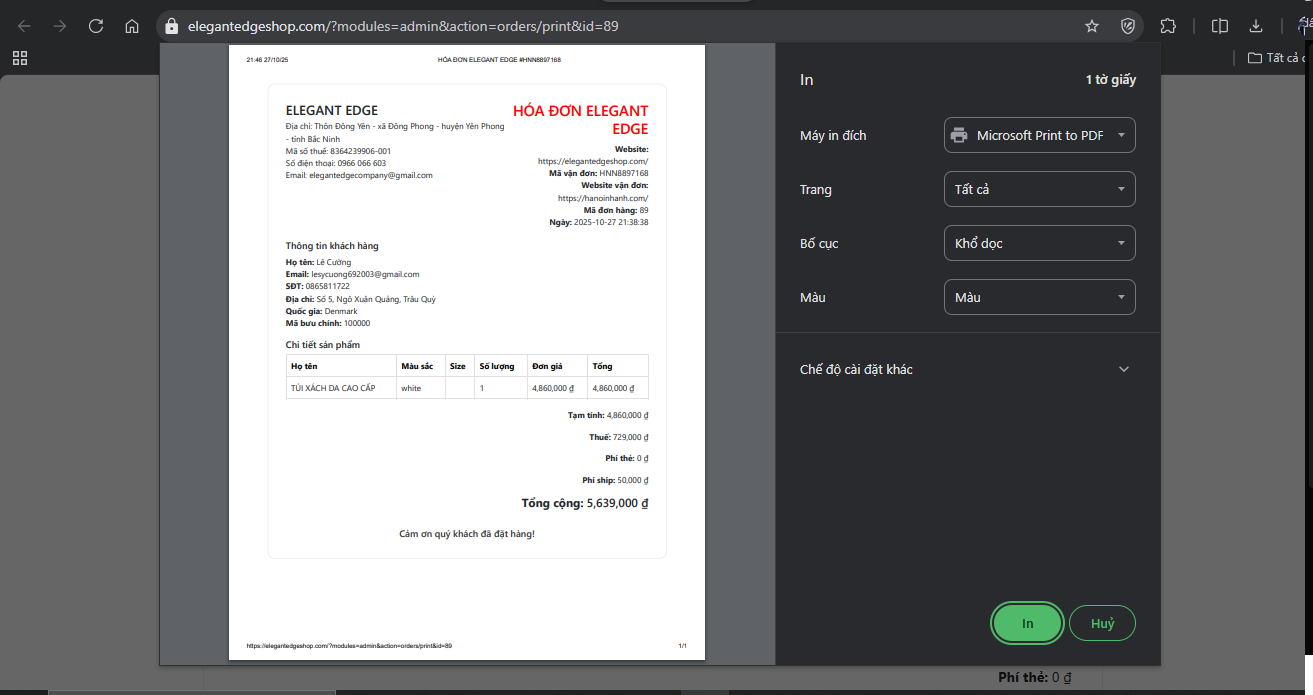
Task: Open the downloads icon in the toolbar
Action: pyautogui.click(x=1256, y=26)
